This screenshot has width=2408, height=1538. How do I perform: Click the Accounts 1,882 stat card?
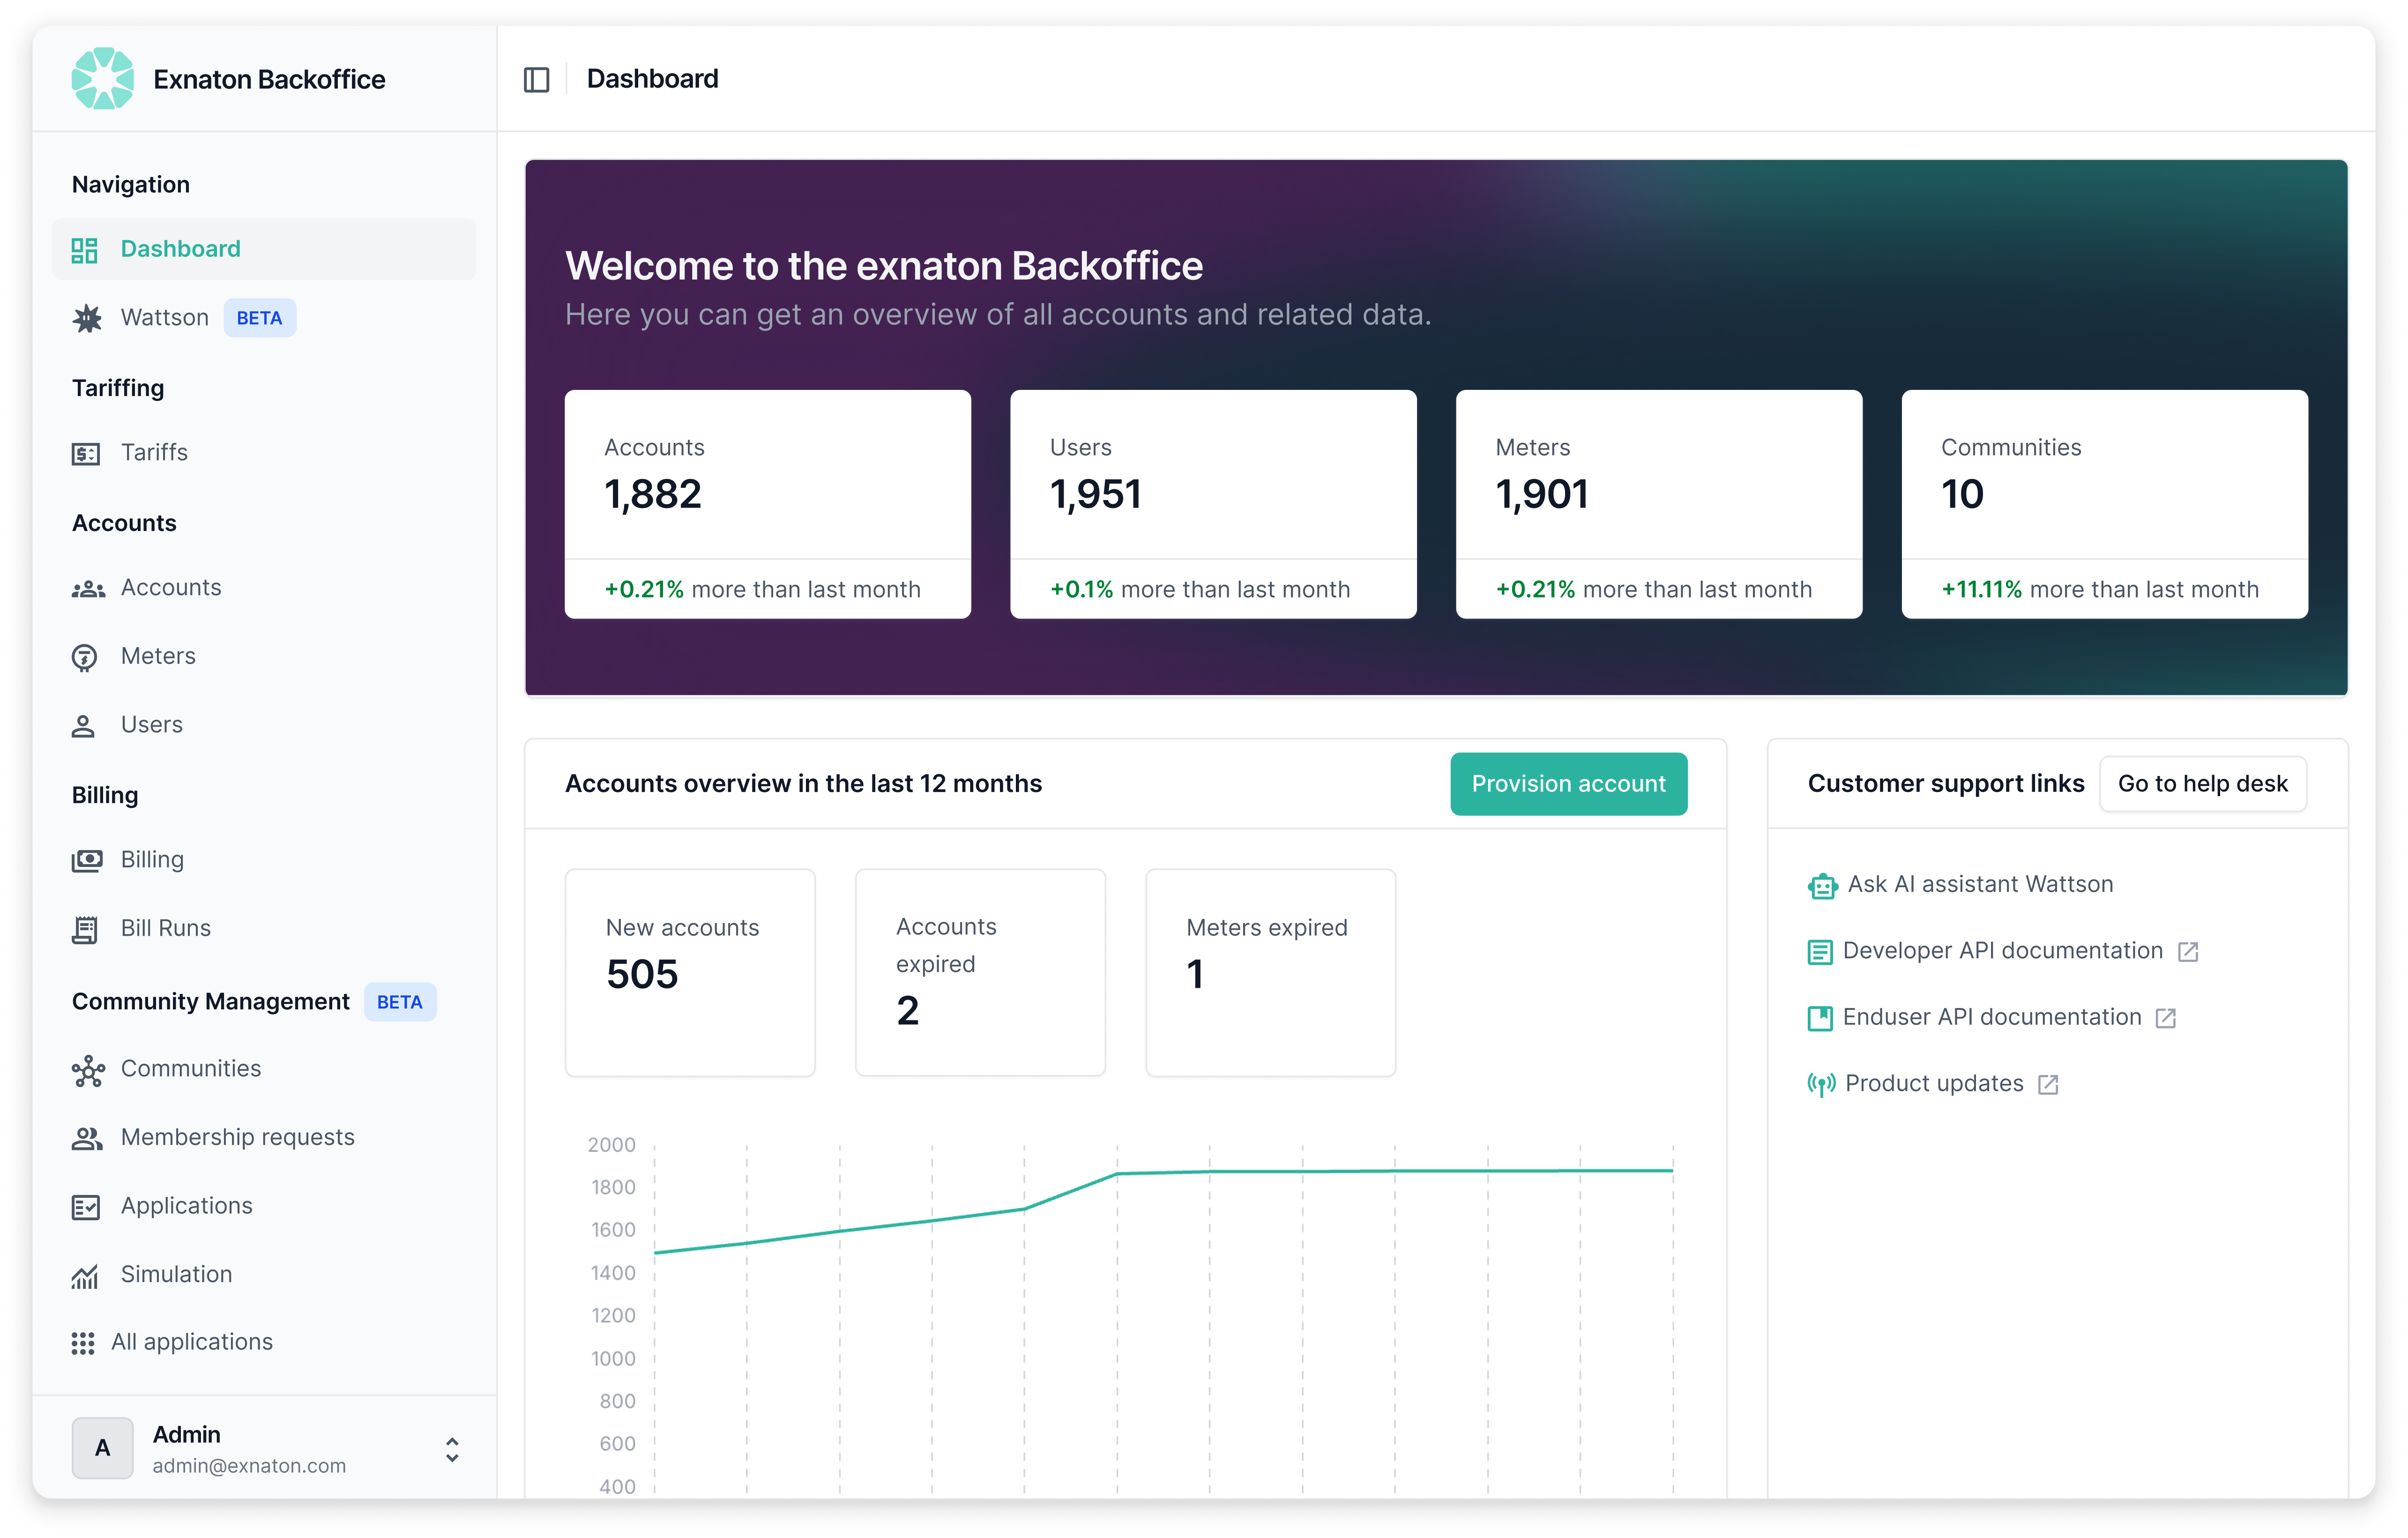coord(767,504)
